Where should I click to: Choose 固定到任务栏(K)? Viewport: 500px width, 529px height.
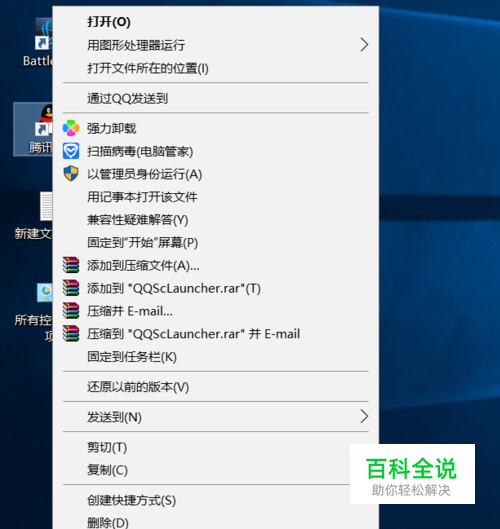[x=216, y=357]
